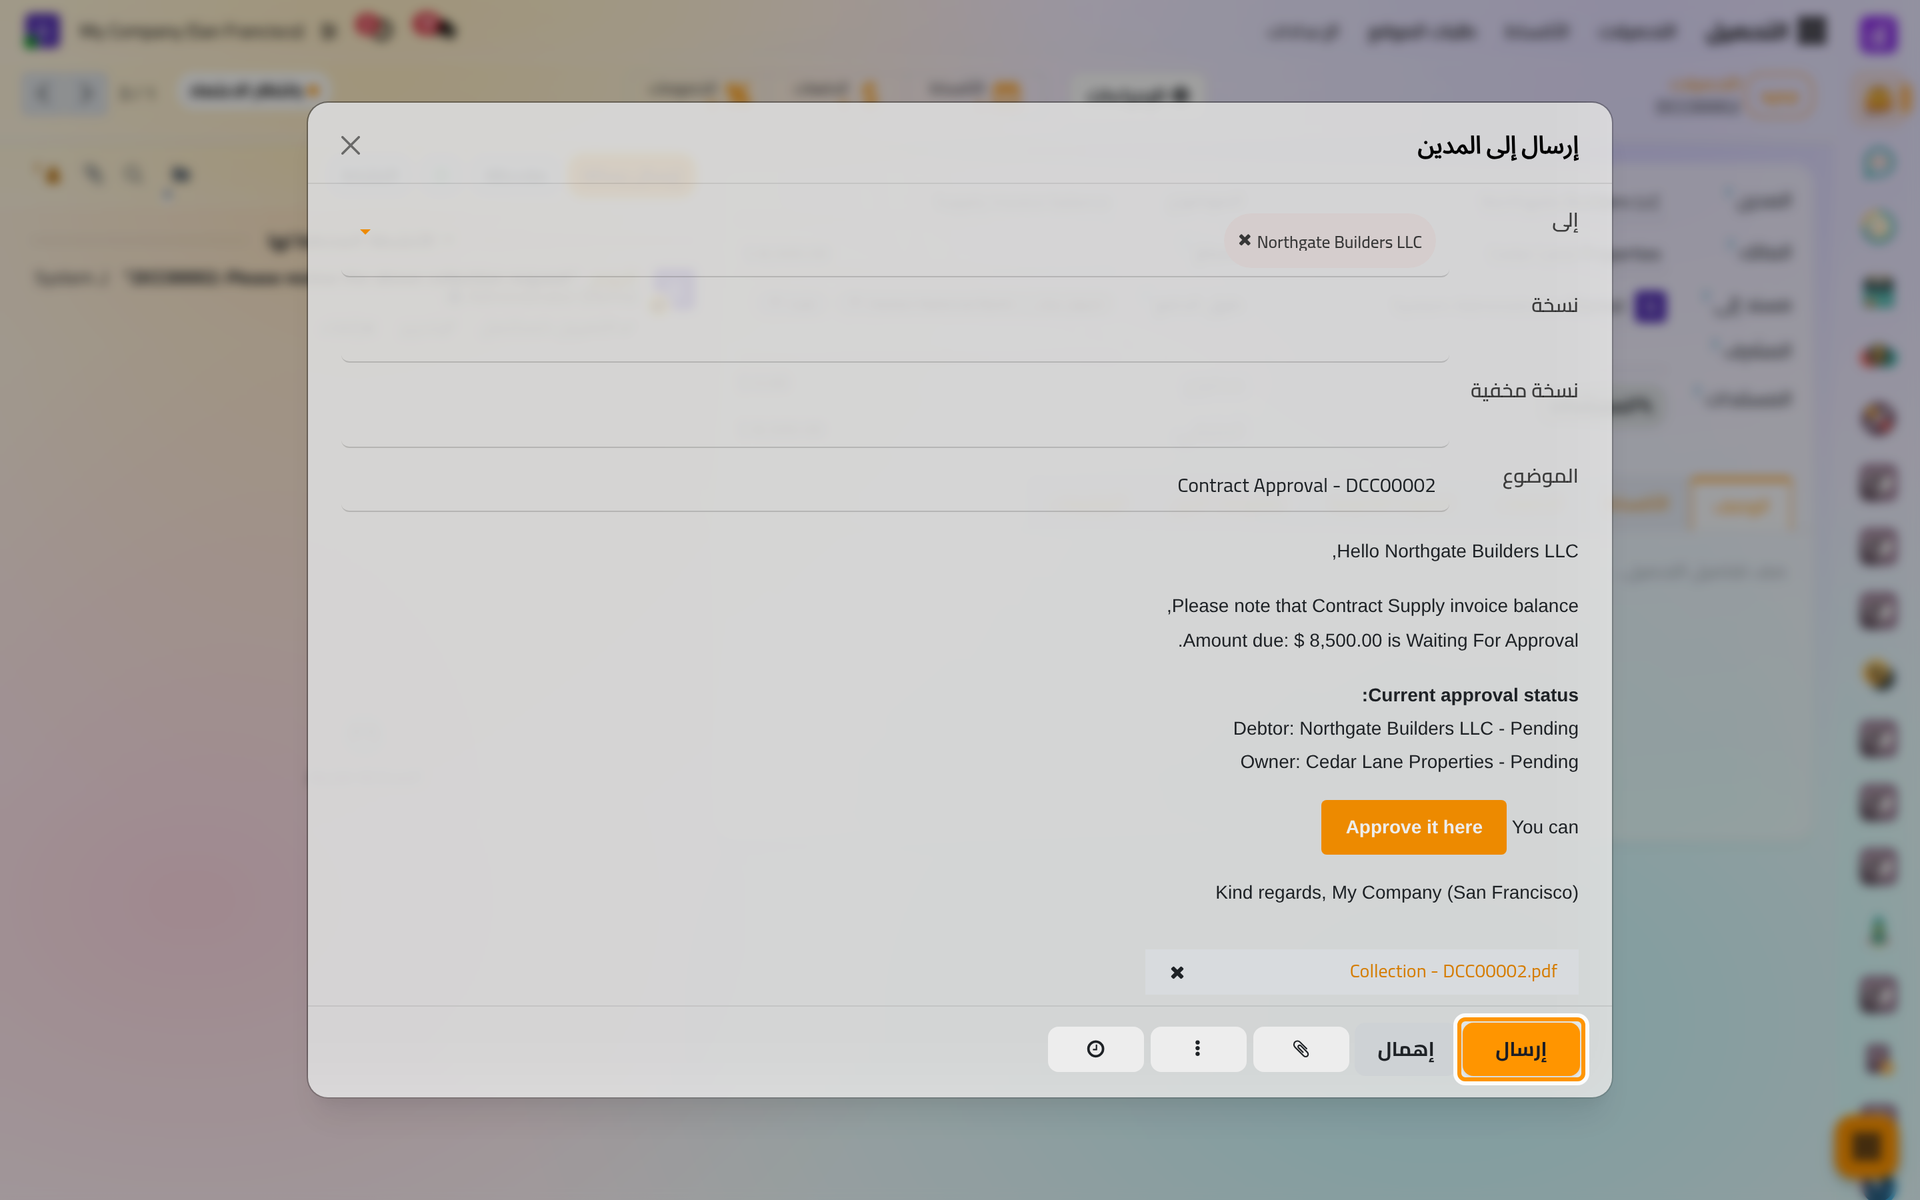
Task: Remove Northgate Builders LLC recipient tag
Action: click(x=1244, y=241)
